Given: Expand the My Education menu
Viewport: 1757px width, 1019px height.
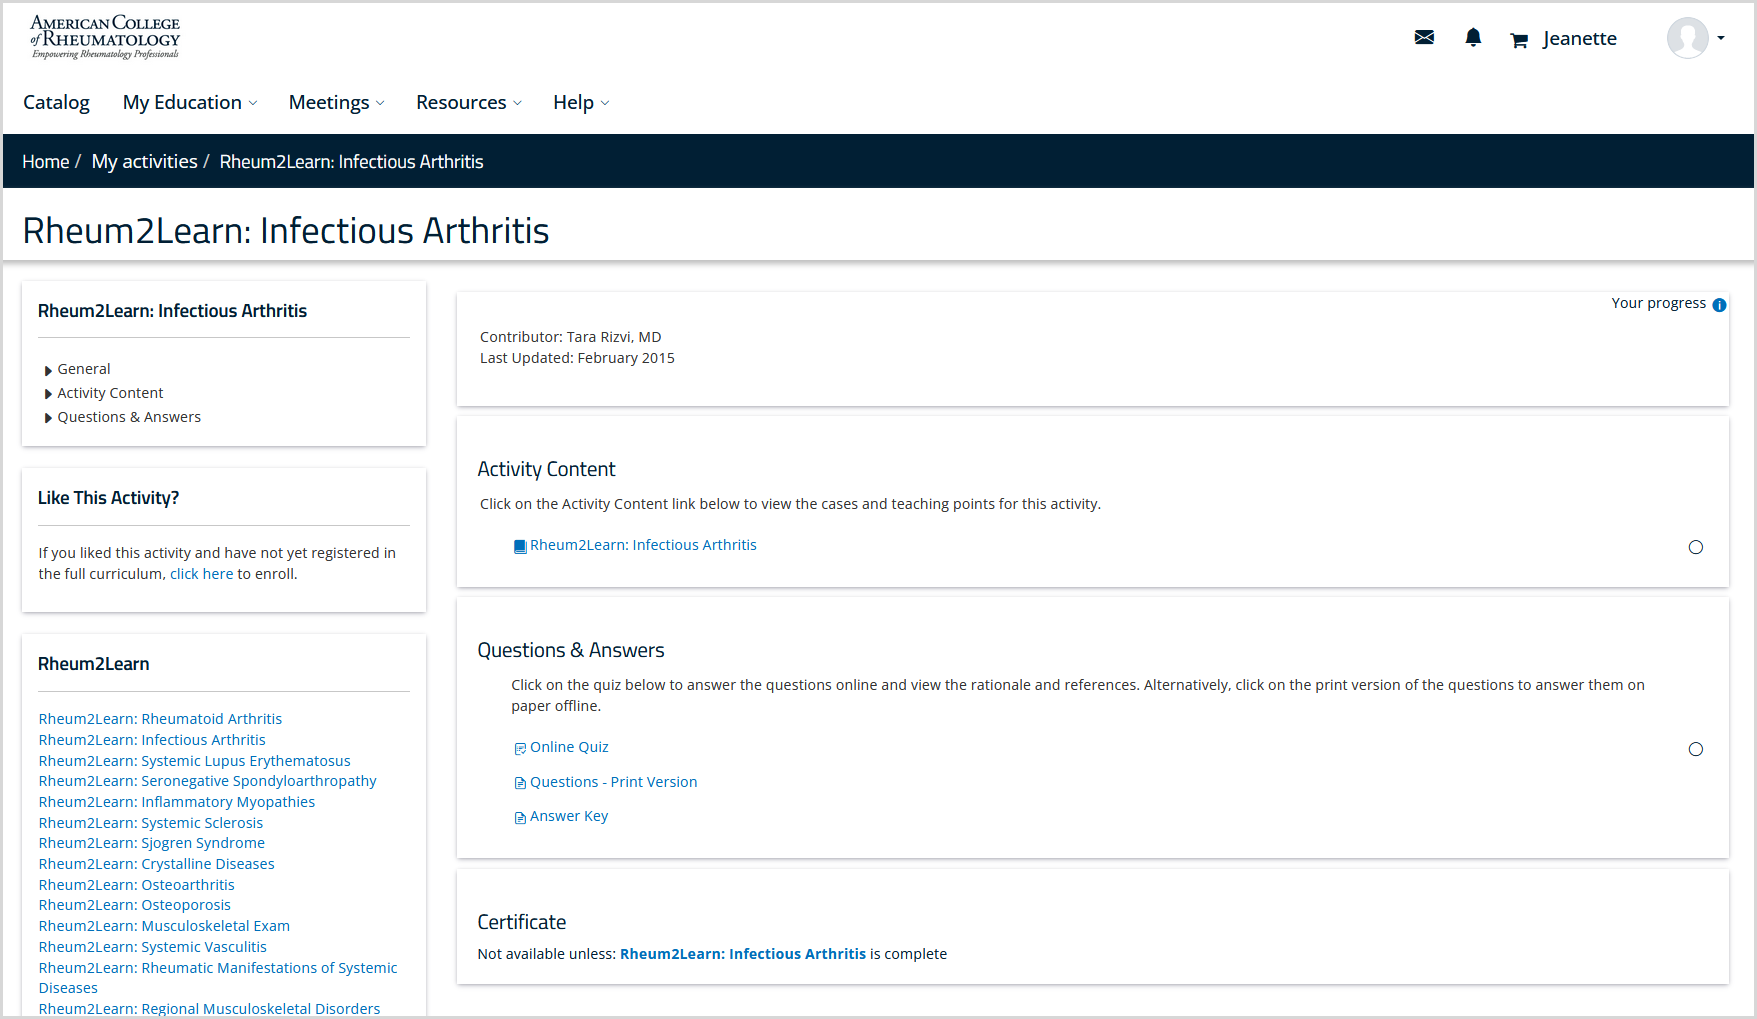Looking at the screenshot, I should [x=190, y=102].
